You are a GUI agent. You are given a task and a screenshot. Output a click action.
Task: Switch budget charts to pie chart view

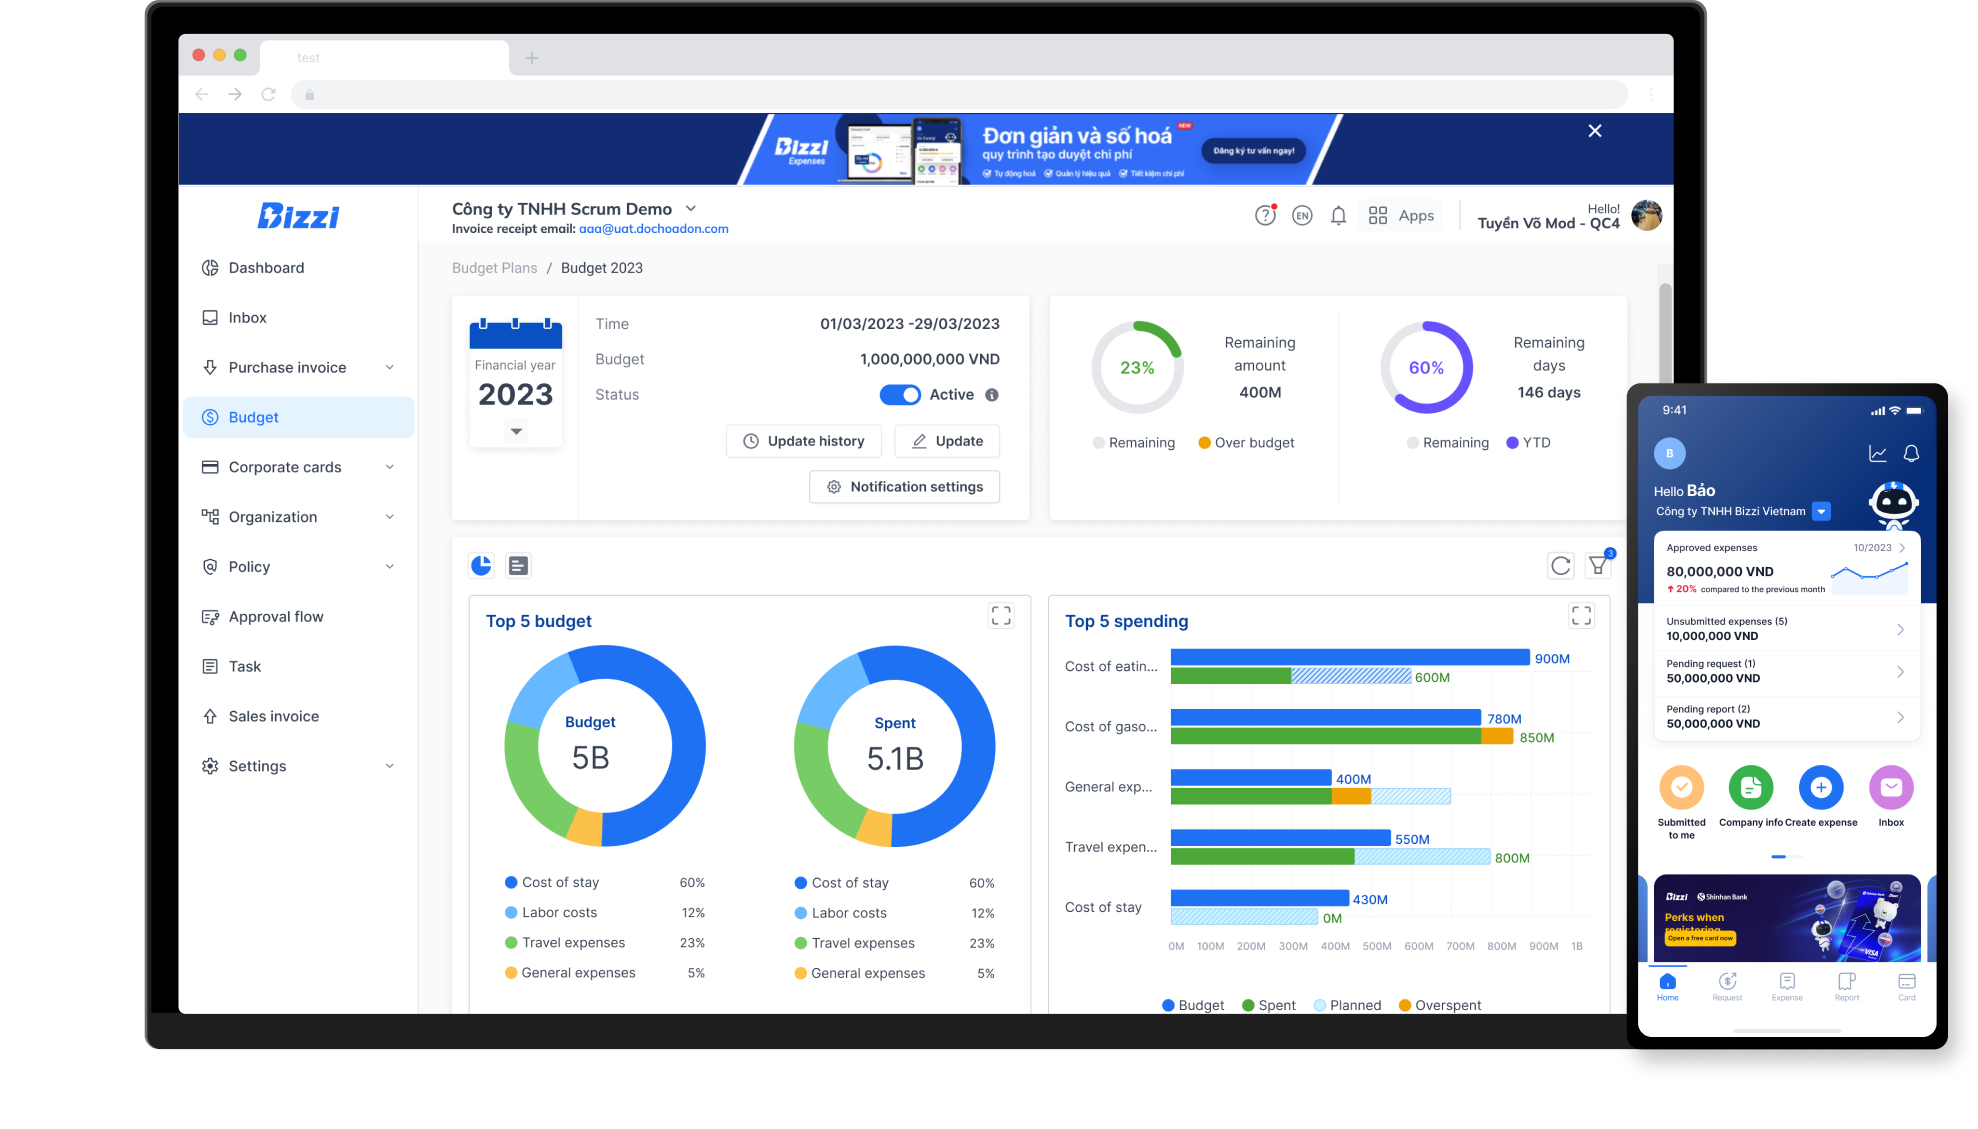(x=481, y=565)
